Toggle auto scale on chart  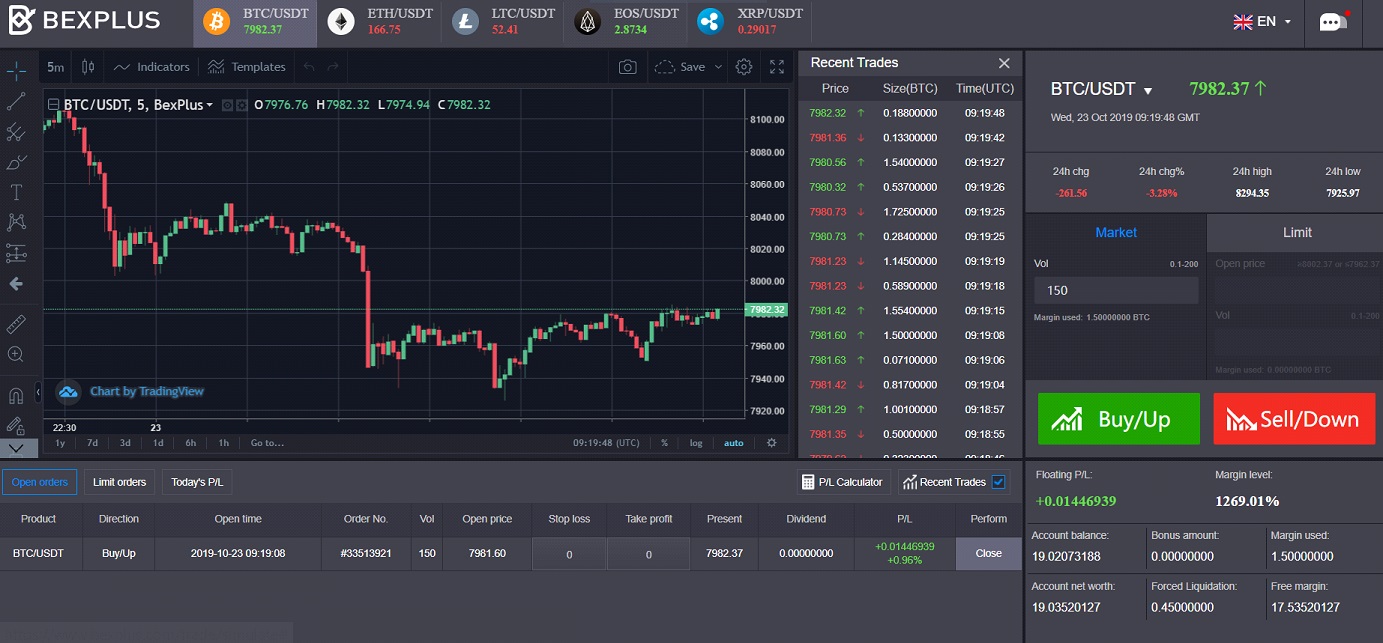click(x=734, y=443)
